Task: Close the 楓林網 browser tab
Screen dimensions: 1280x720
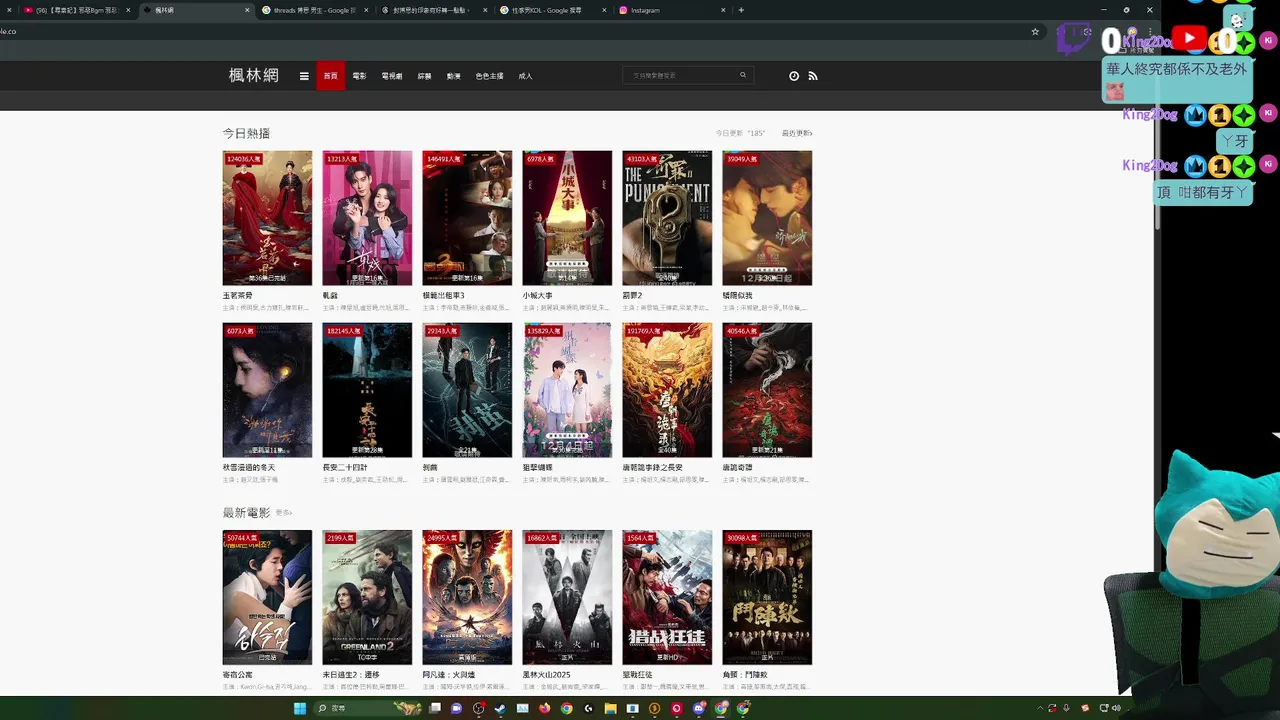Action: tap(247, 10)
